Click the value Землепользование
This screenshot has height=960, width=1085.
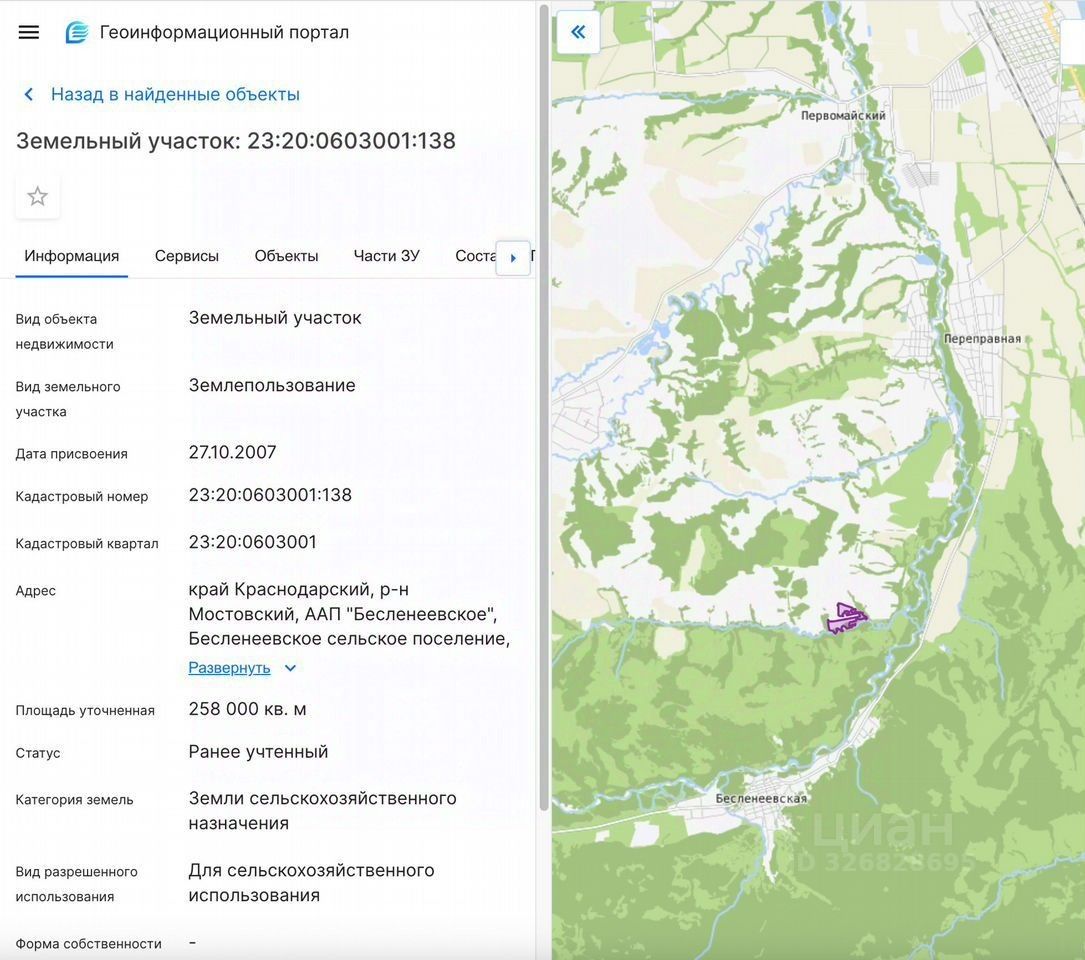point(272,386)
